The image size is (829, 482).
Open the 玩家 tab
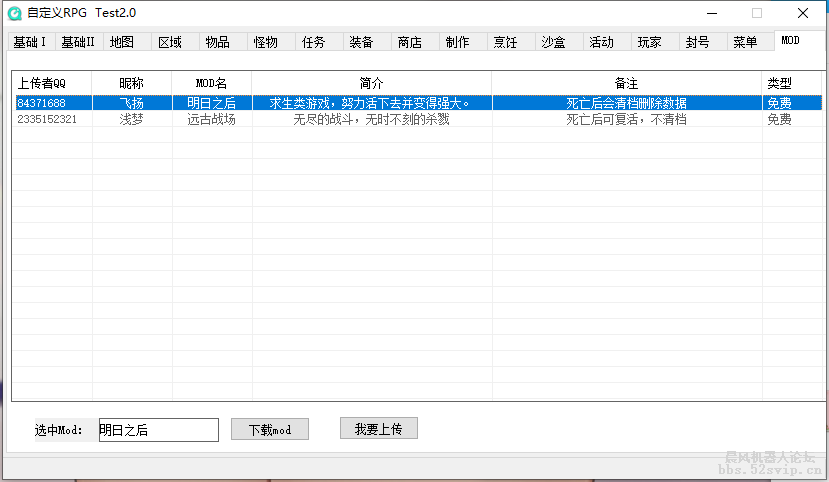pyautogui.click(x=655, y=42)
